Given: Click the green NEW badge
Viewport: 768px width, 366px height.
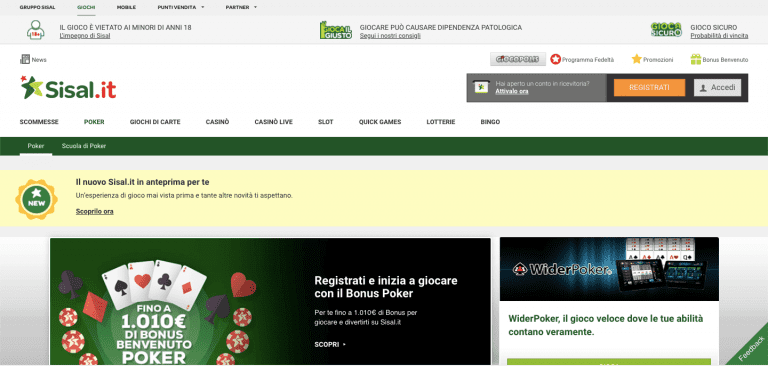Looking at the screenshot, I should coord(36,199).
